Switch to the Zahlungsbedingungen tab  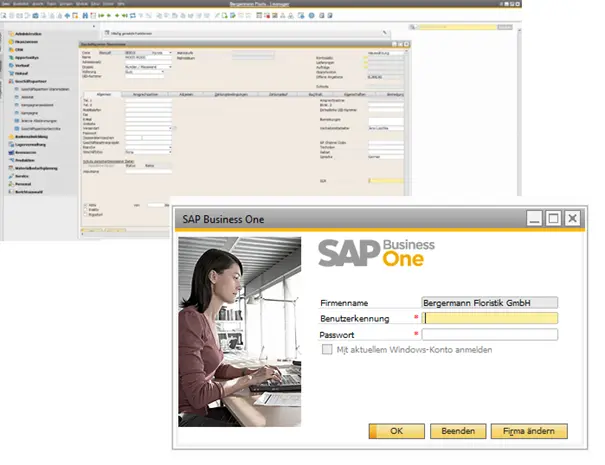click(x=231, y=94)
